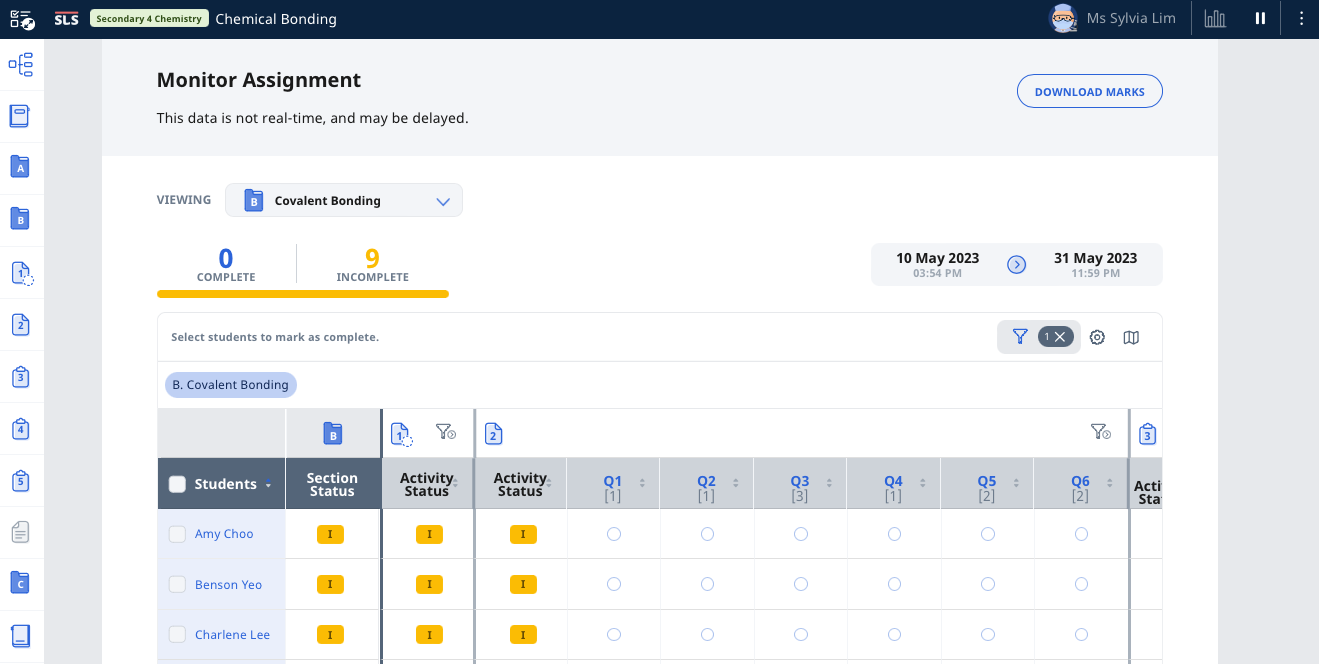1319x664 pixels.
Task: Select Activity 3 quiz in left sidebar
Action: pos(20,377)
